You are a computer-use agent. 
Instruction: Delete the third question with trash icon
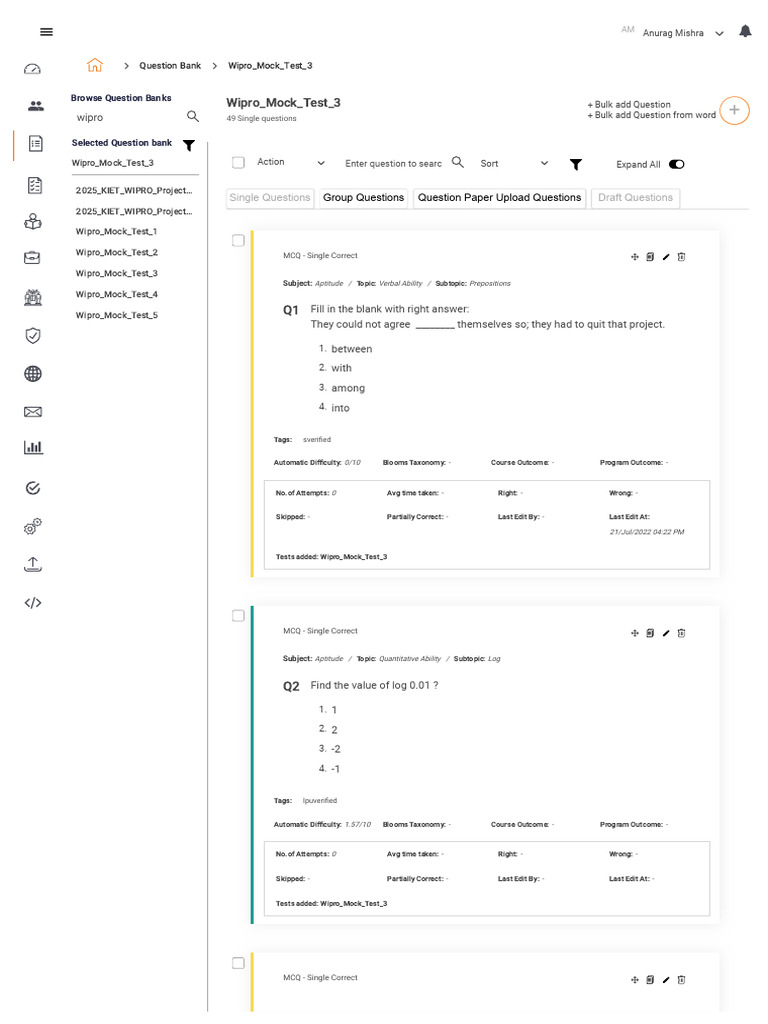point(681,980)
